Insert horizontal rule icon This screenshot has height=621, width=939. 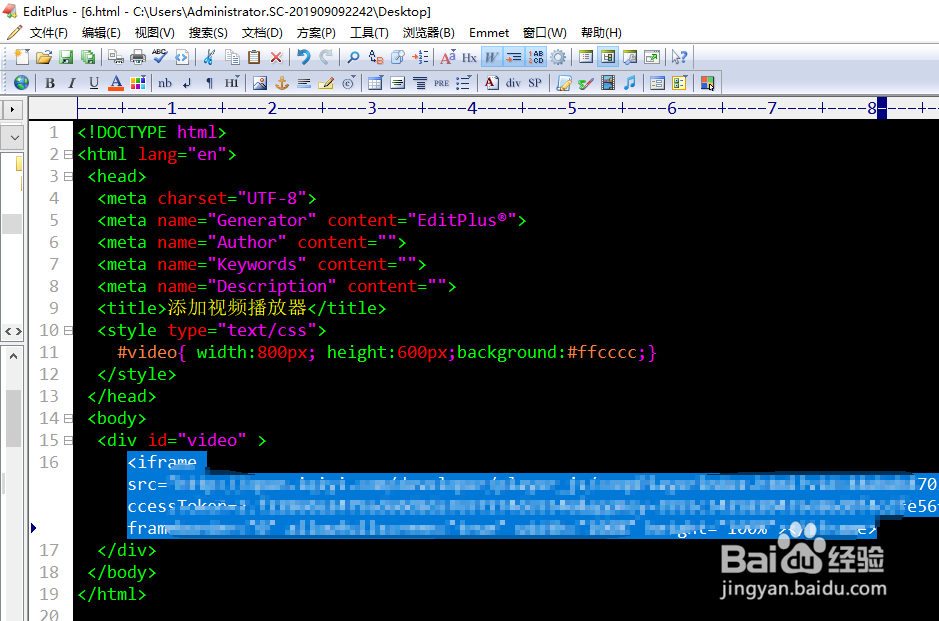coord(304,83)
